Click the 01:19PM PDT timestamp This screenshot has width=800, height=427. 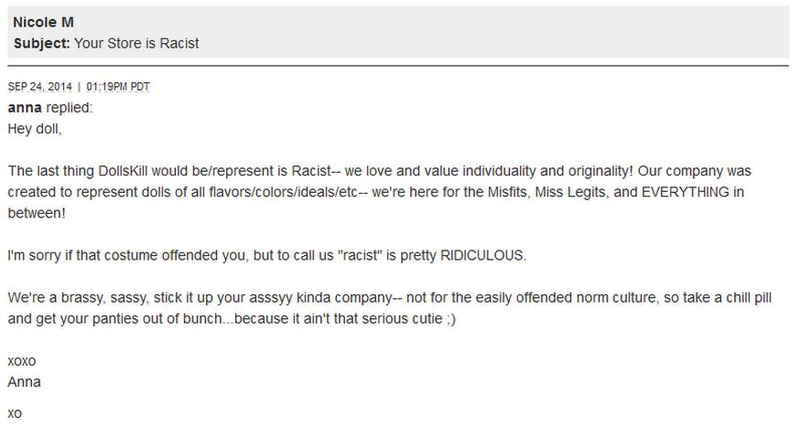118,87
